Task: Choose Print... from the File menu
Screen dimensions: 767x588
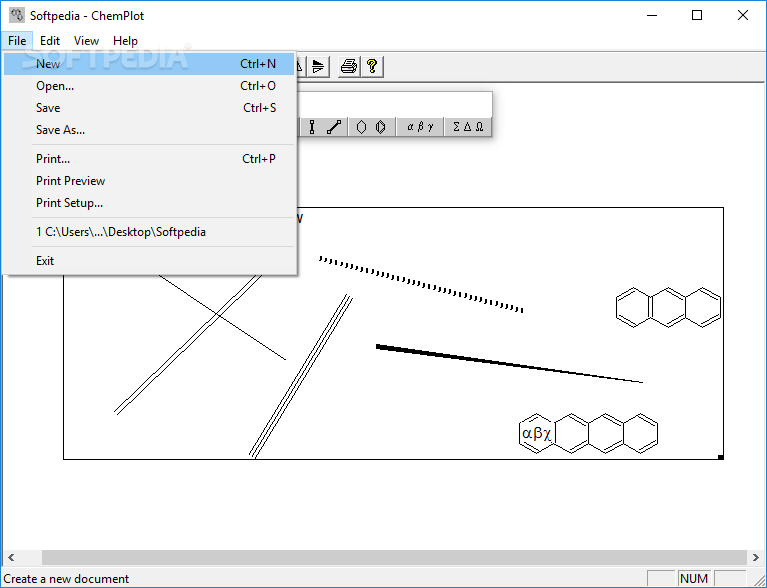Action: coord(149,159)
